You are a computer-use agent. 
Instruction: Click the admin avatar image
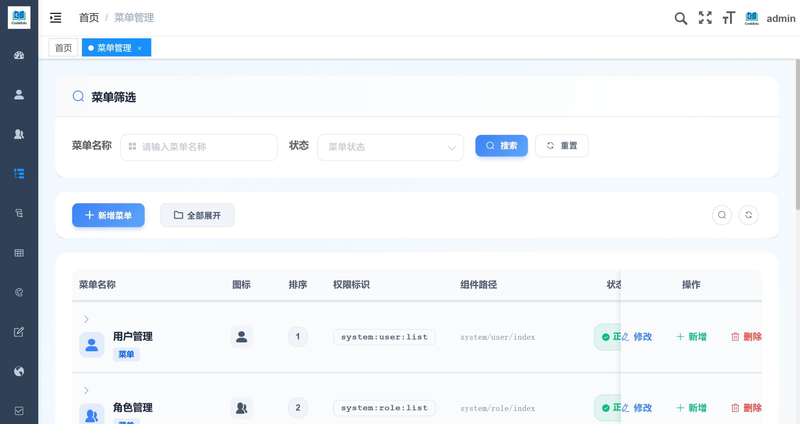pos(752,18)
